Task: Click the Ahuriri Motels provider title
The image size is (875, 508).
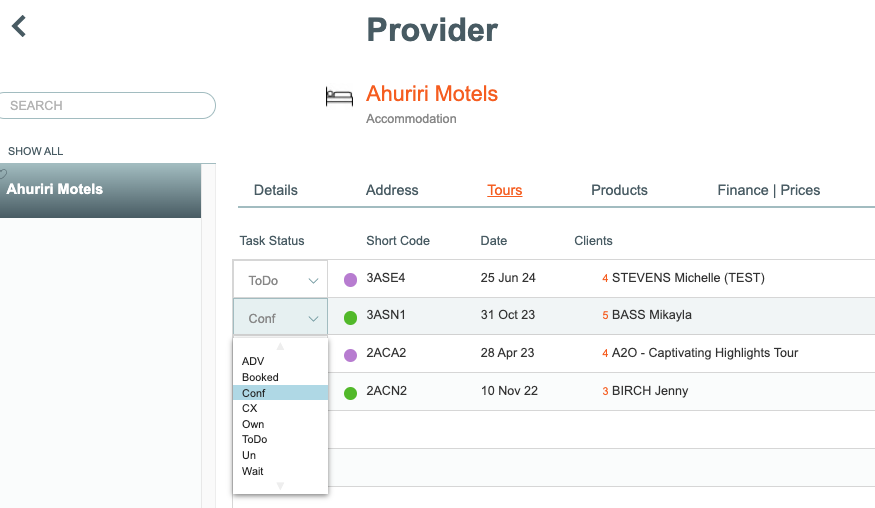Action: click(x=431, y=93)
